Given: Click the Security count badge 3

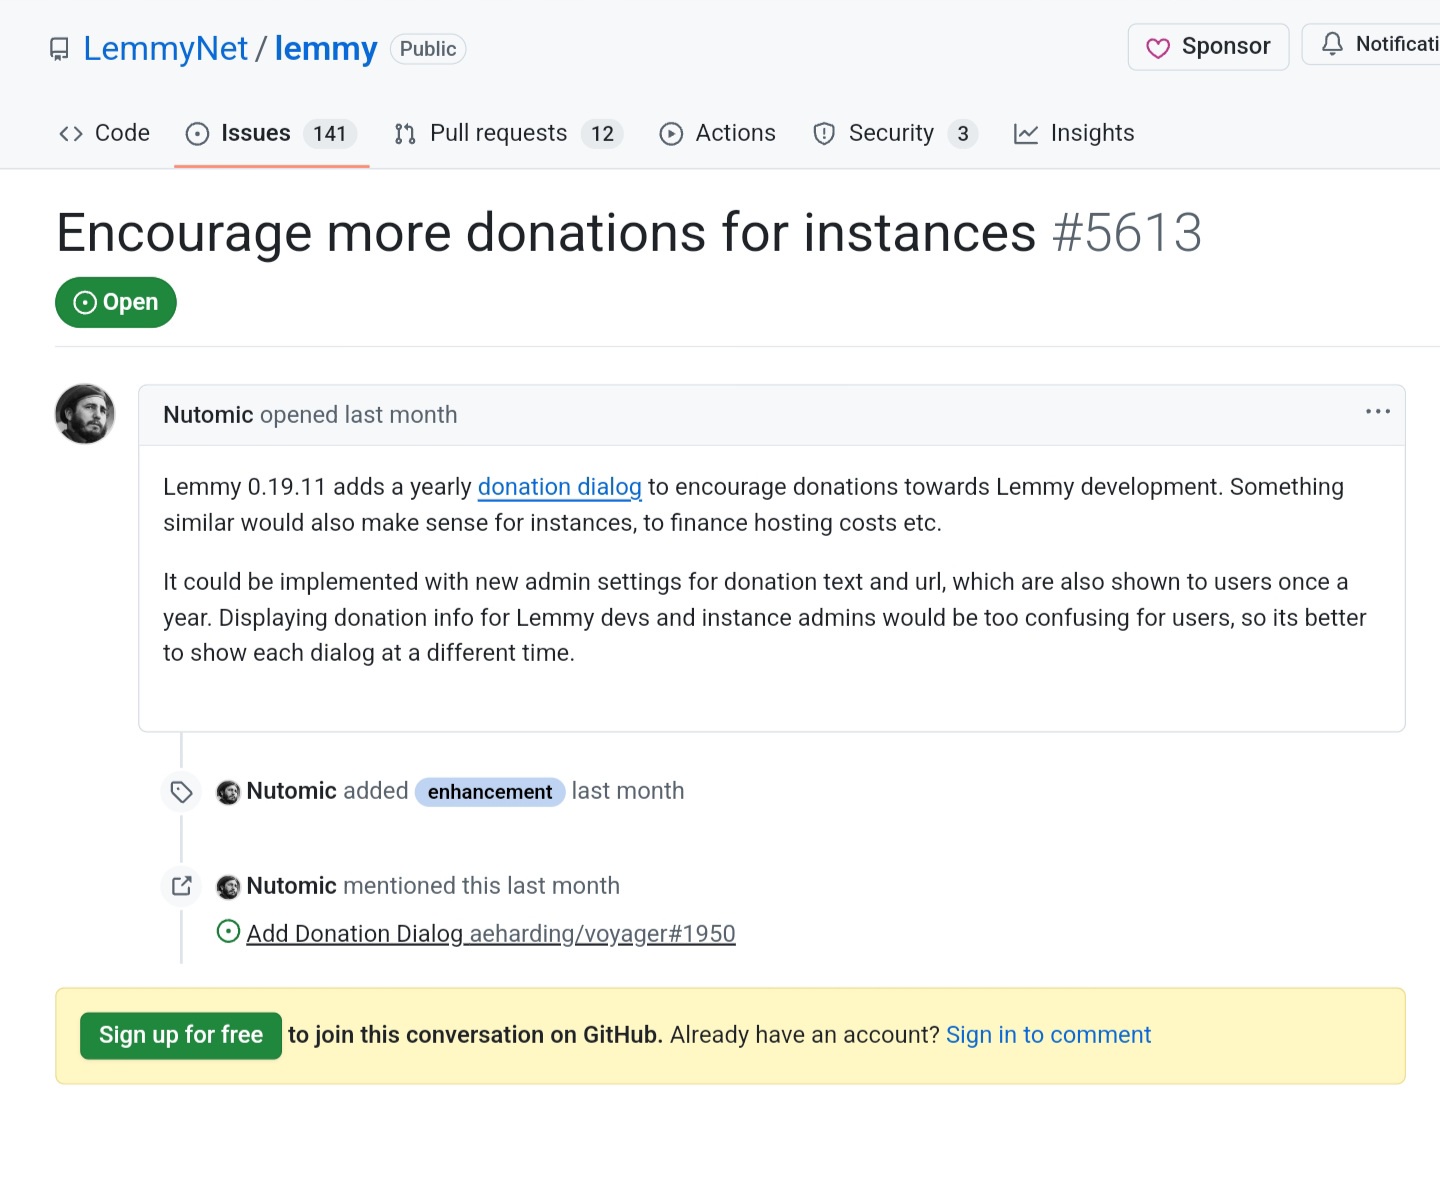Looking at the screenshot, I should click(x=963, y=134).
